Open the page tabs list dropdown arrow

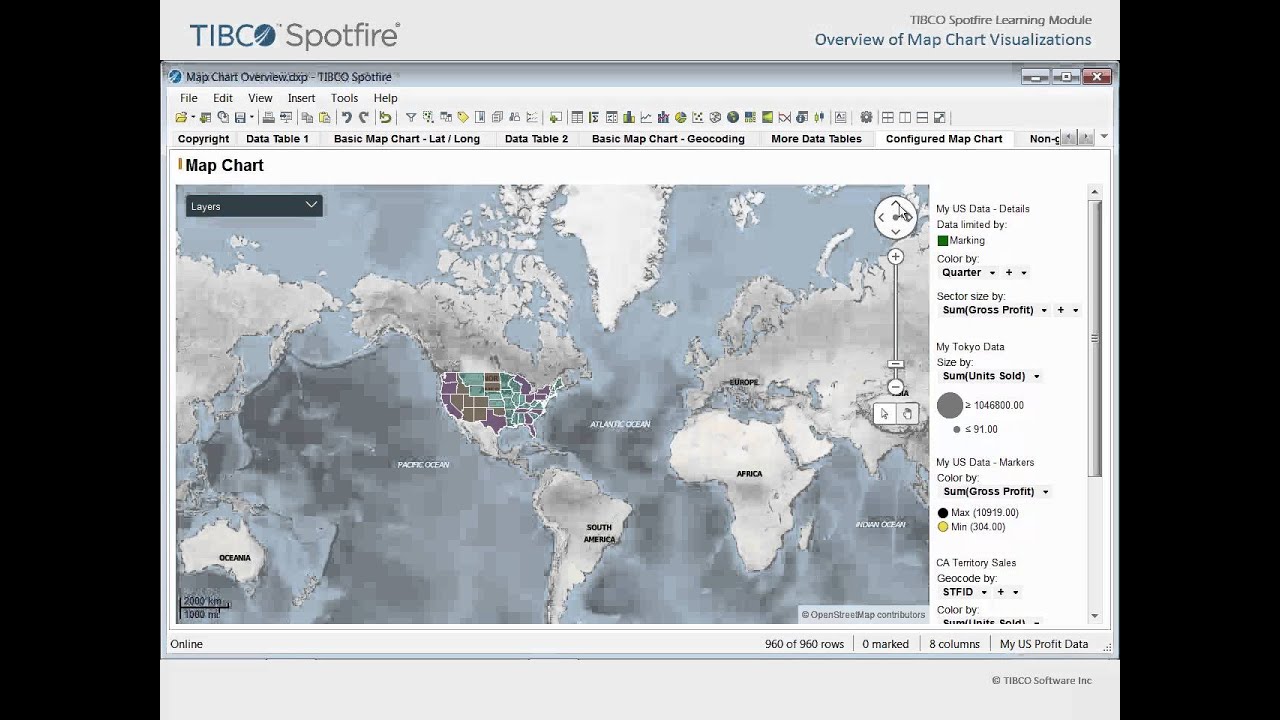point(1104,136)
